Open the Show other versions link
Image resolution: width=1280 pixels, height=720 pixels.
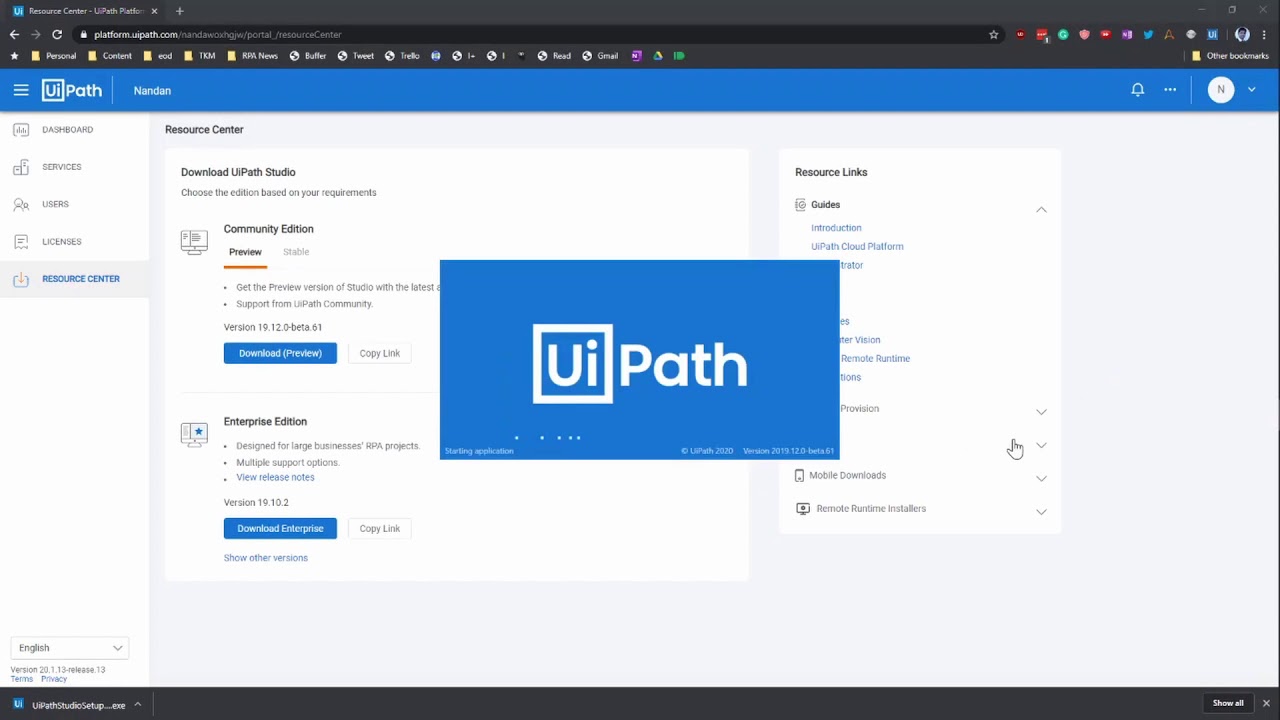point(266,558)
